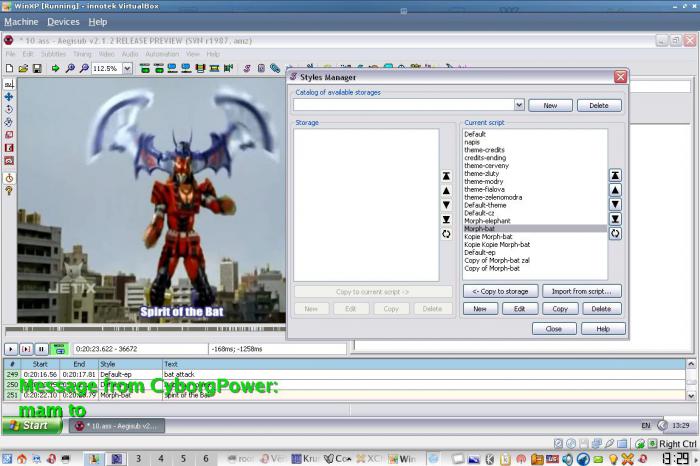
Task: Click the Styles Manager 'S' toolbar icon
Action: [x=247, y=68]
